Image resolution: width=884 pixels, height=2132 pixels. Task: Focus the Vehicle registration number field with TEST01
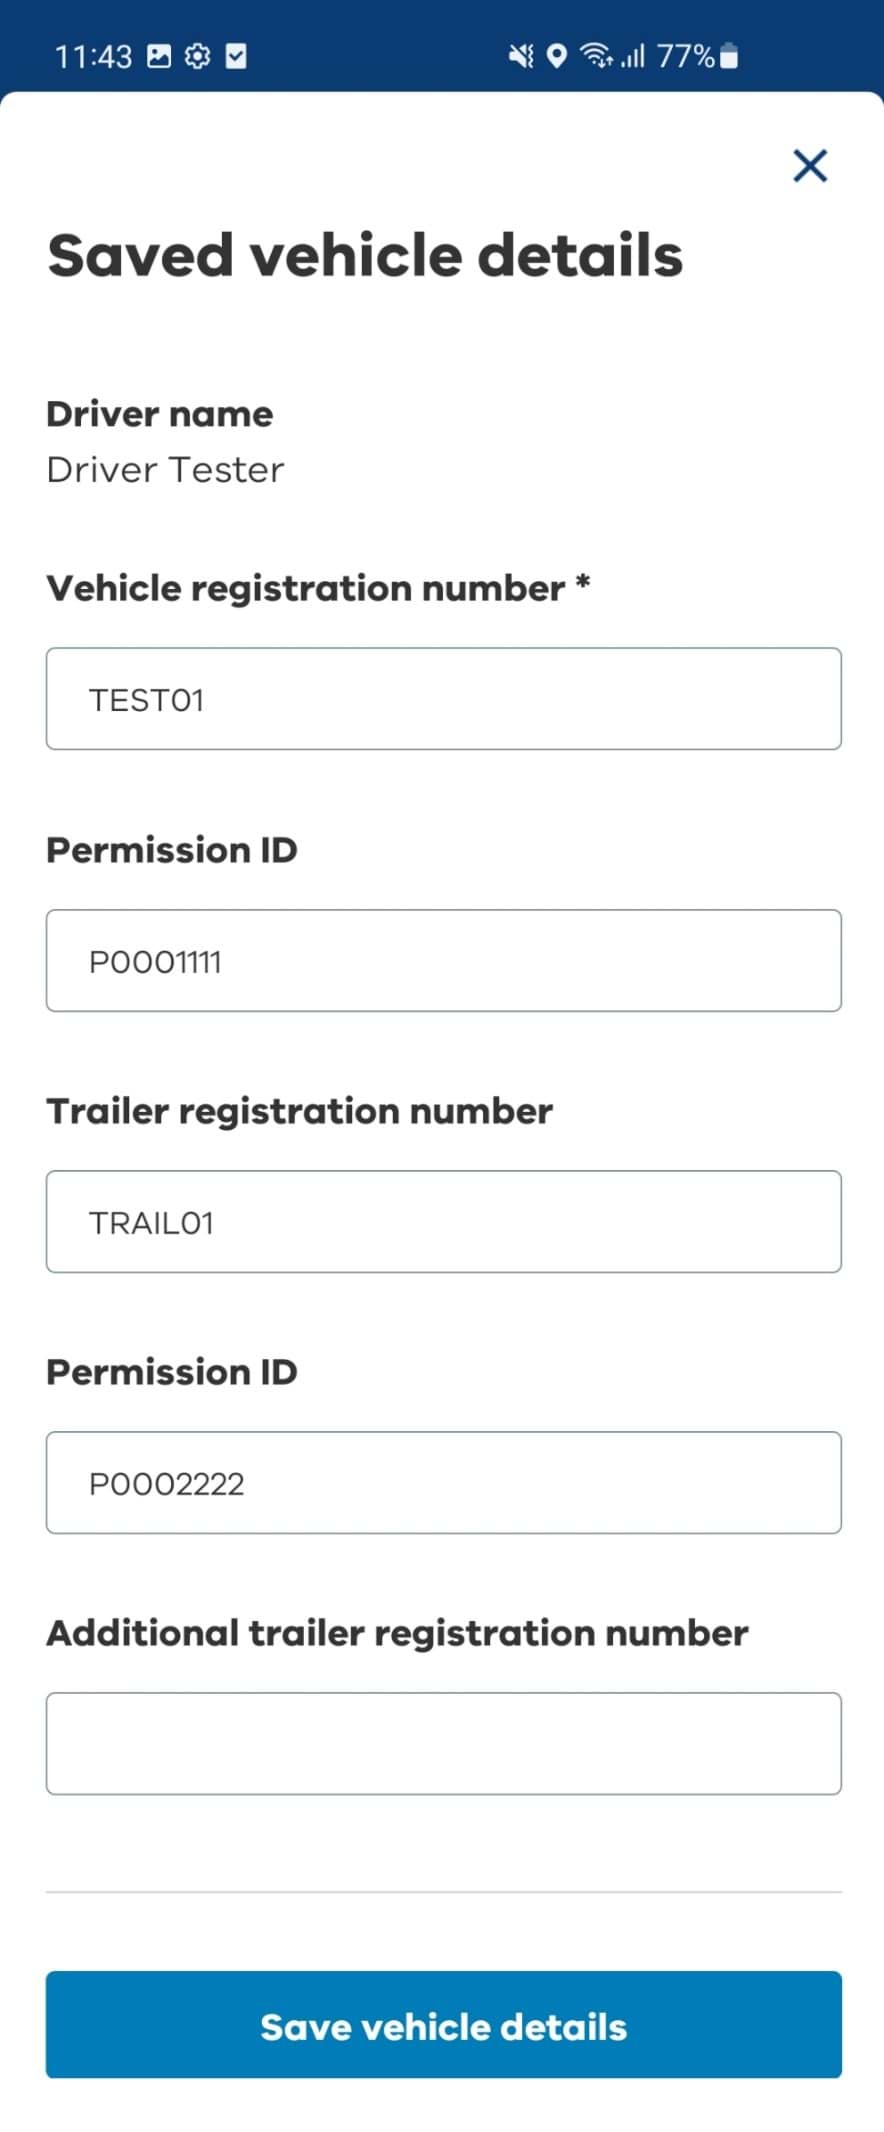point(443,699)
